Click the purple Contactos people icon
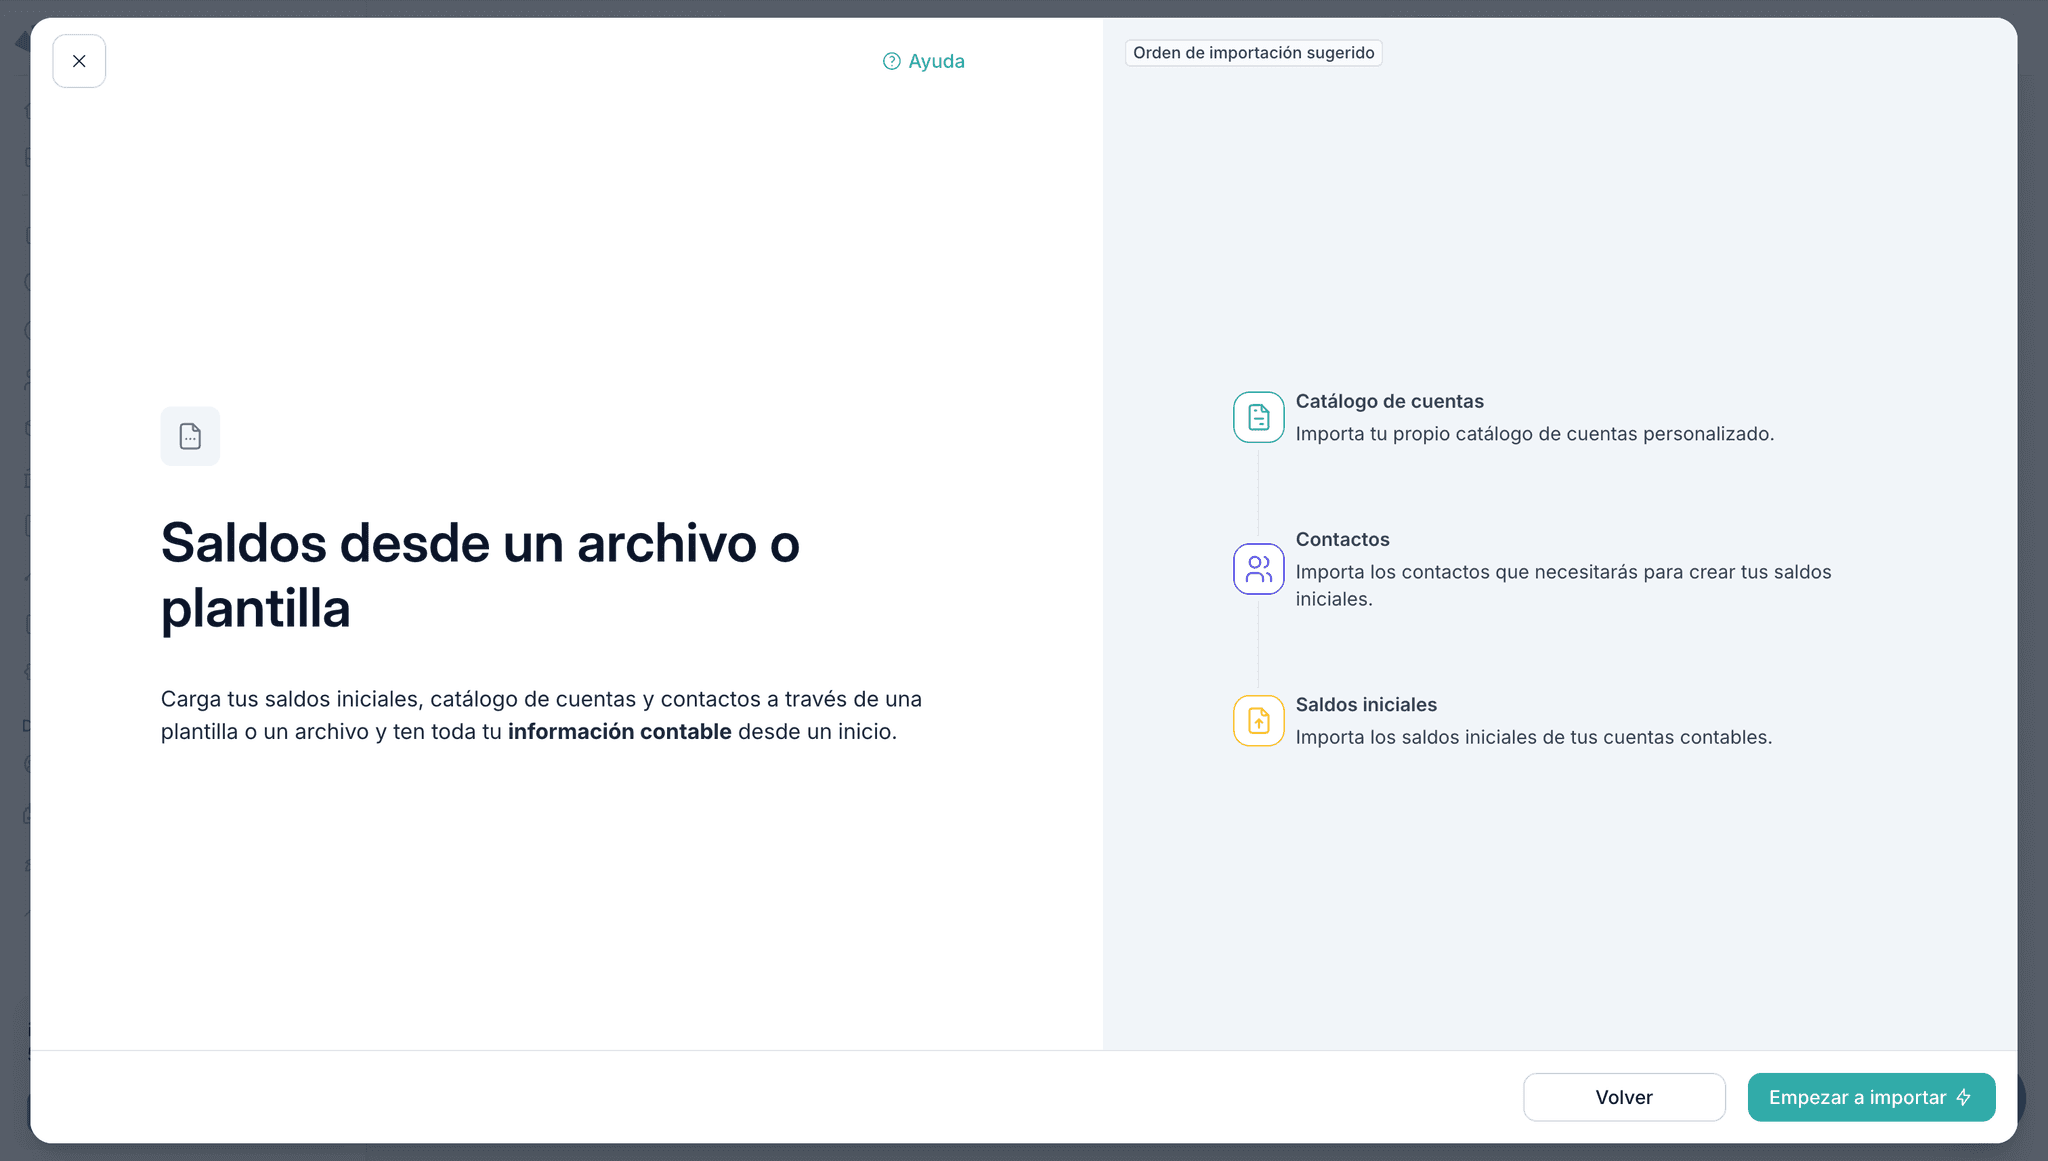2048x1161 pixels. coord(1258,569)
